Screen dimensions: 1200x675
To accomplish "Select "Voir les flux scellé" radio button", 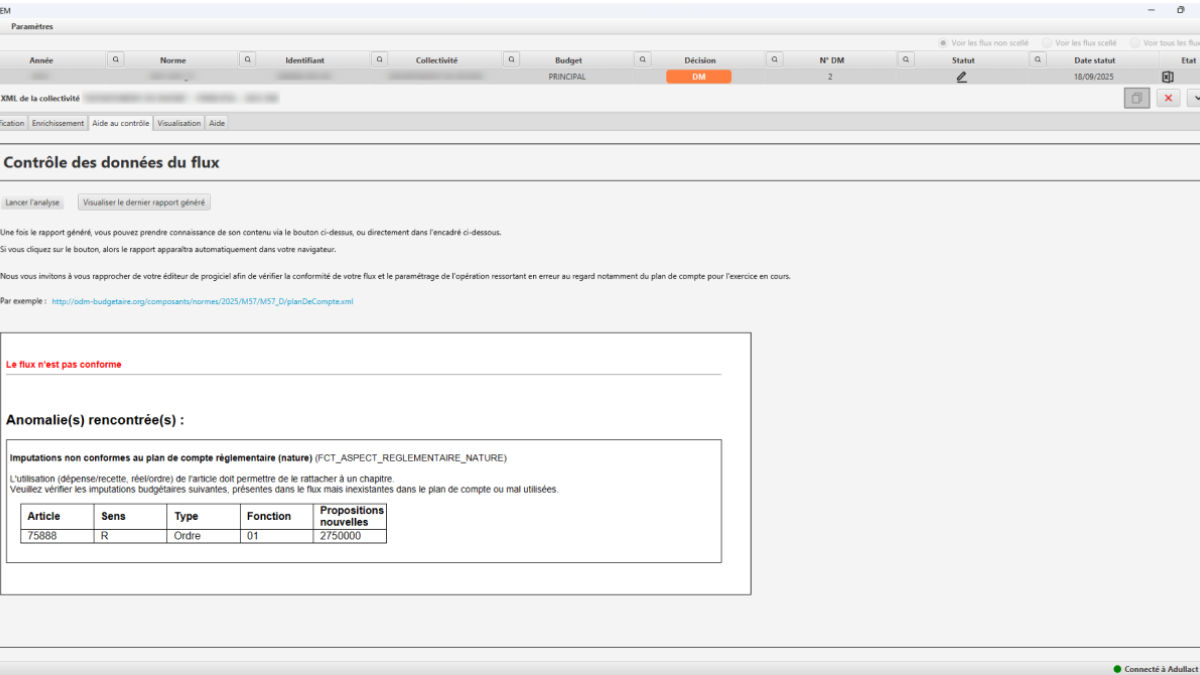I will (1047, 43).
